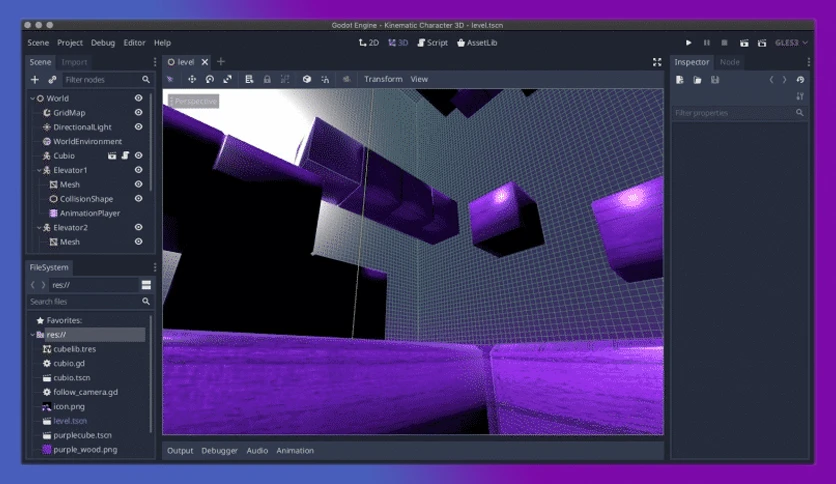The width and height of the screenshot is (836, 484).
Task: Hide the Mesh under Elevator2
Action: click(x=139, y=241)
